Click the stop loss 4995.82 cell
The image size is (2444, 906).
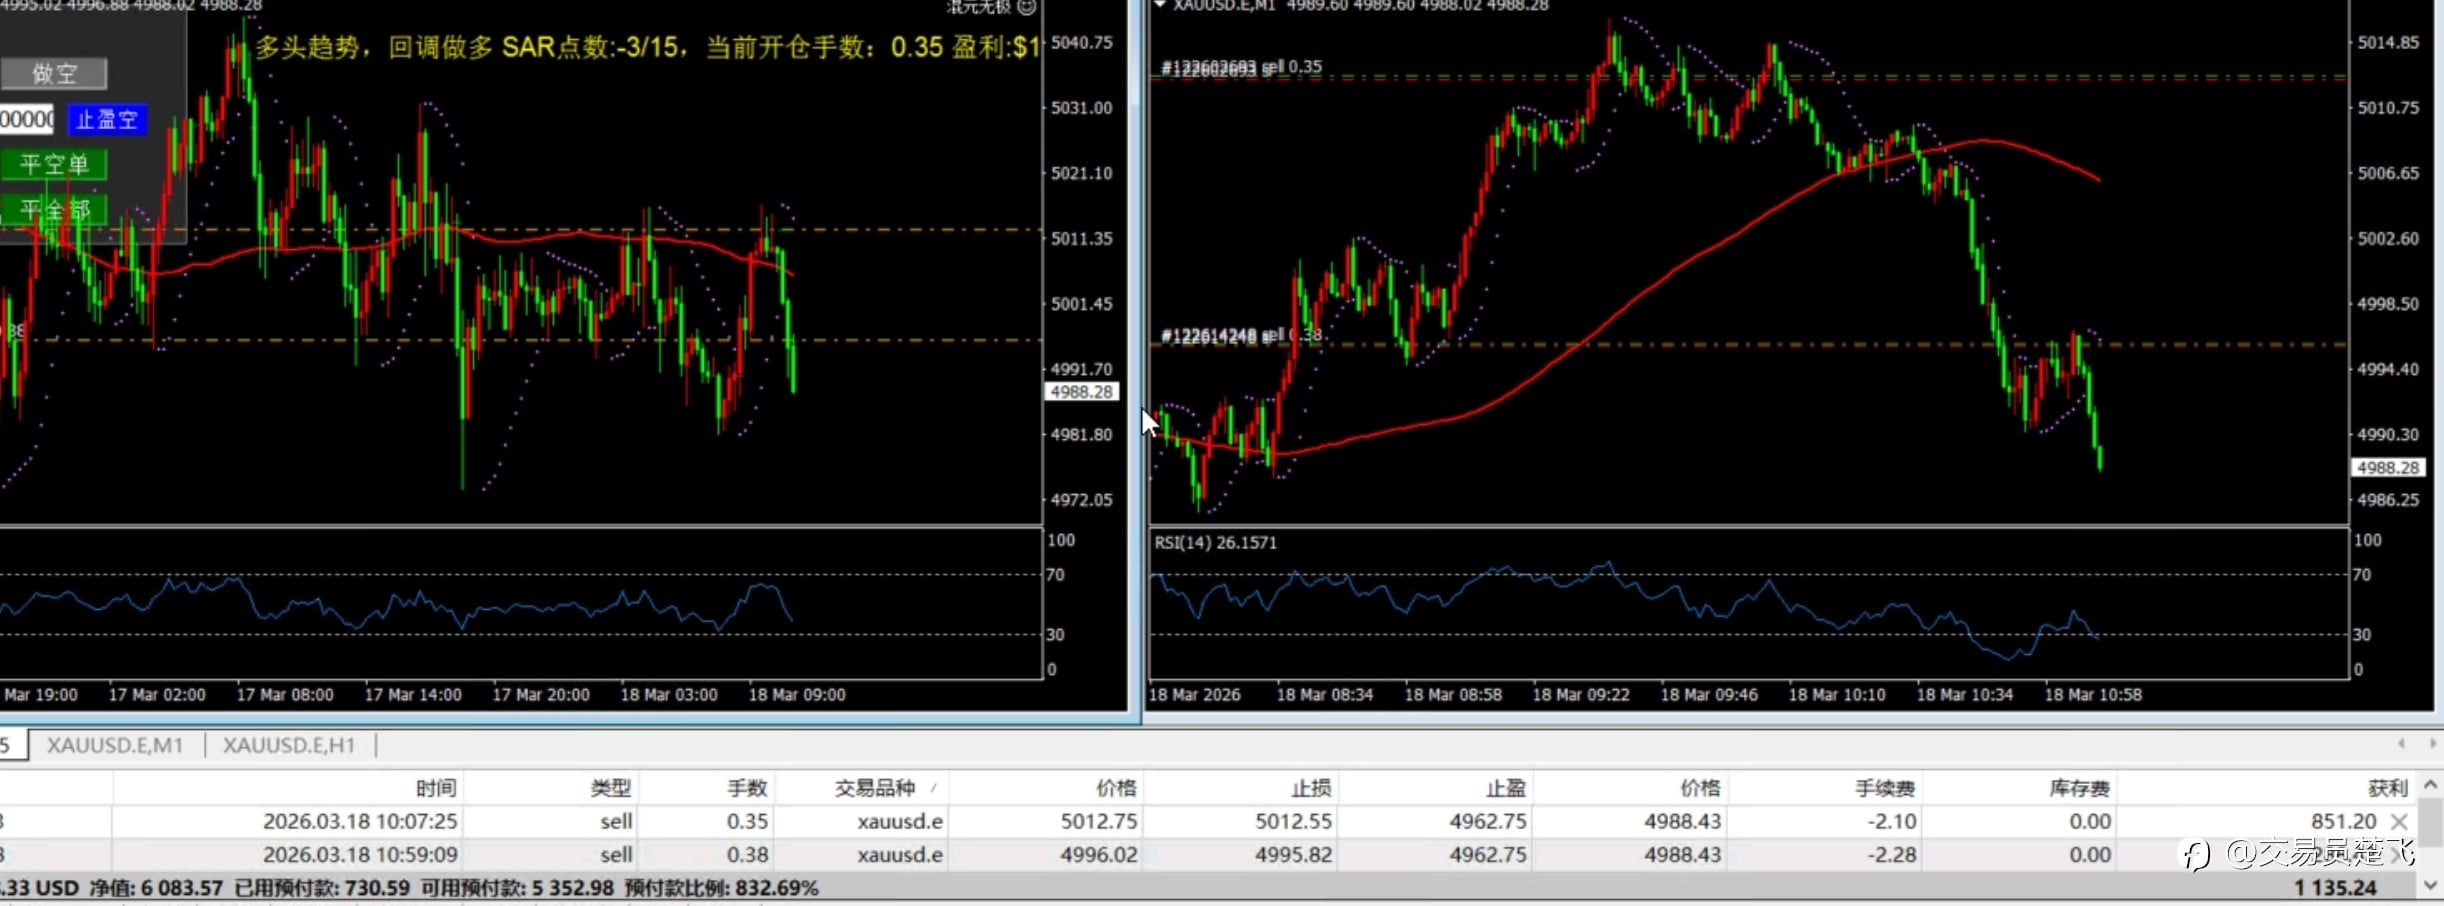(1294, 854)
